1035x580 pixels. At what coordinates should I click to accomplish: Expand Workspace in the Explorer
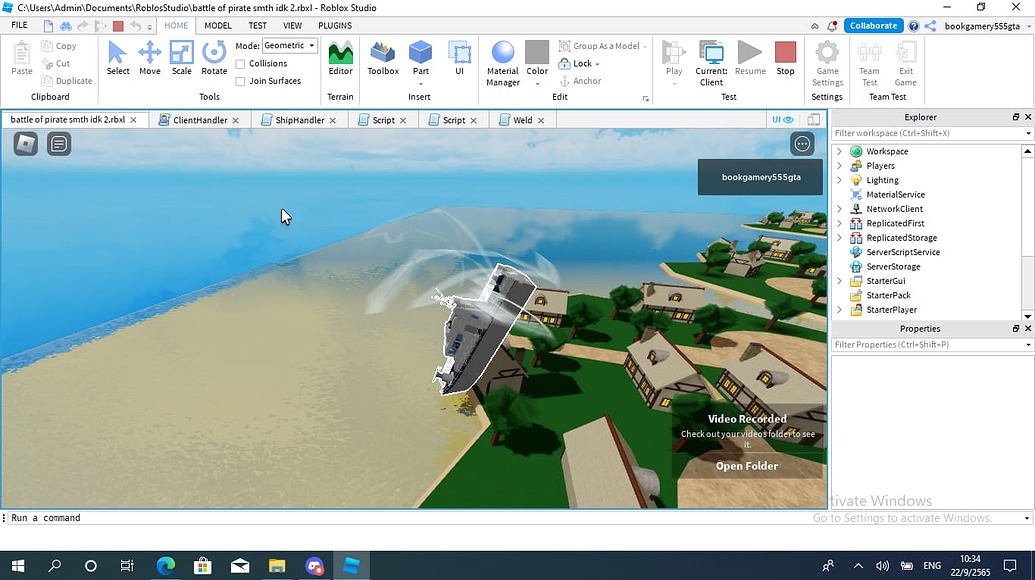pyautogui.click(x=840, y=151)
